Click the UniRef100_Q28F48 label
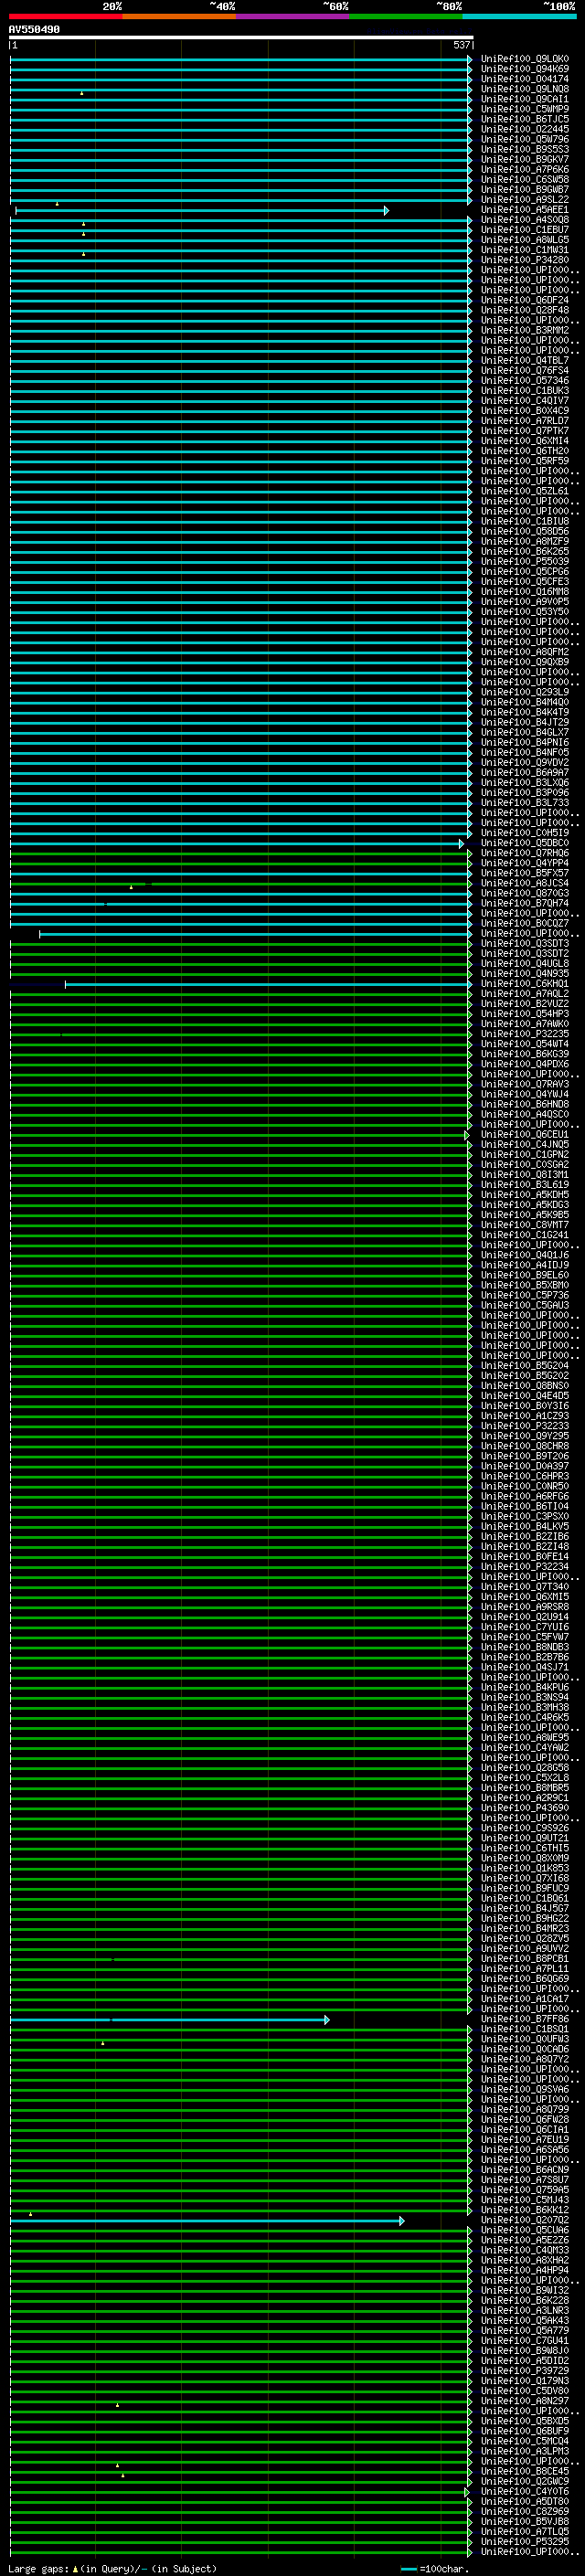Viewport: 585px width, 2576px height. [x=524, y=310]
